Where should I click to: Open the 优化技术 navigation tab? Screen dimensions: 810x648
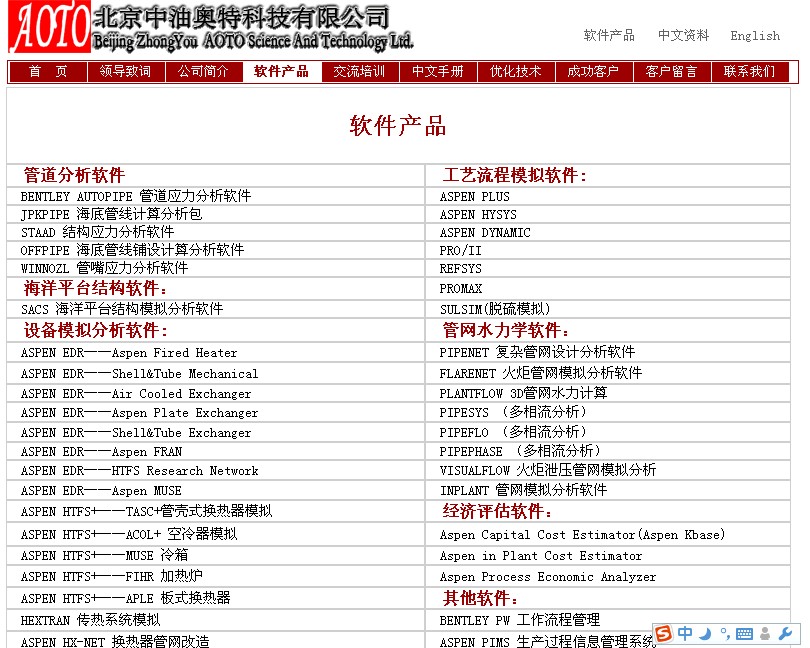coord(516,71)
